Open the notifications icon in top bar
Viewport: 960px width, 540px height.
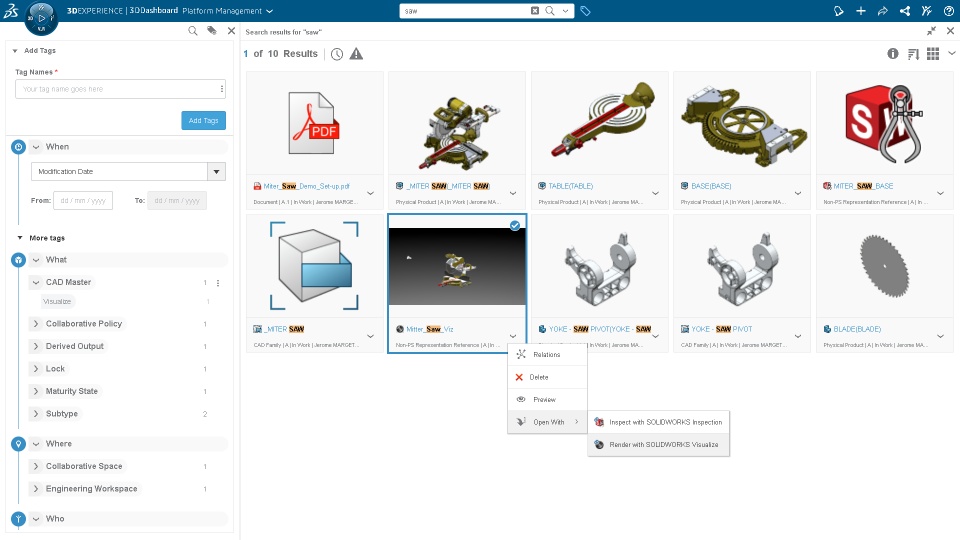pyautogui.click(x=839, y=11)
